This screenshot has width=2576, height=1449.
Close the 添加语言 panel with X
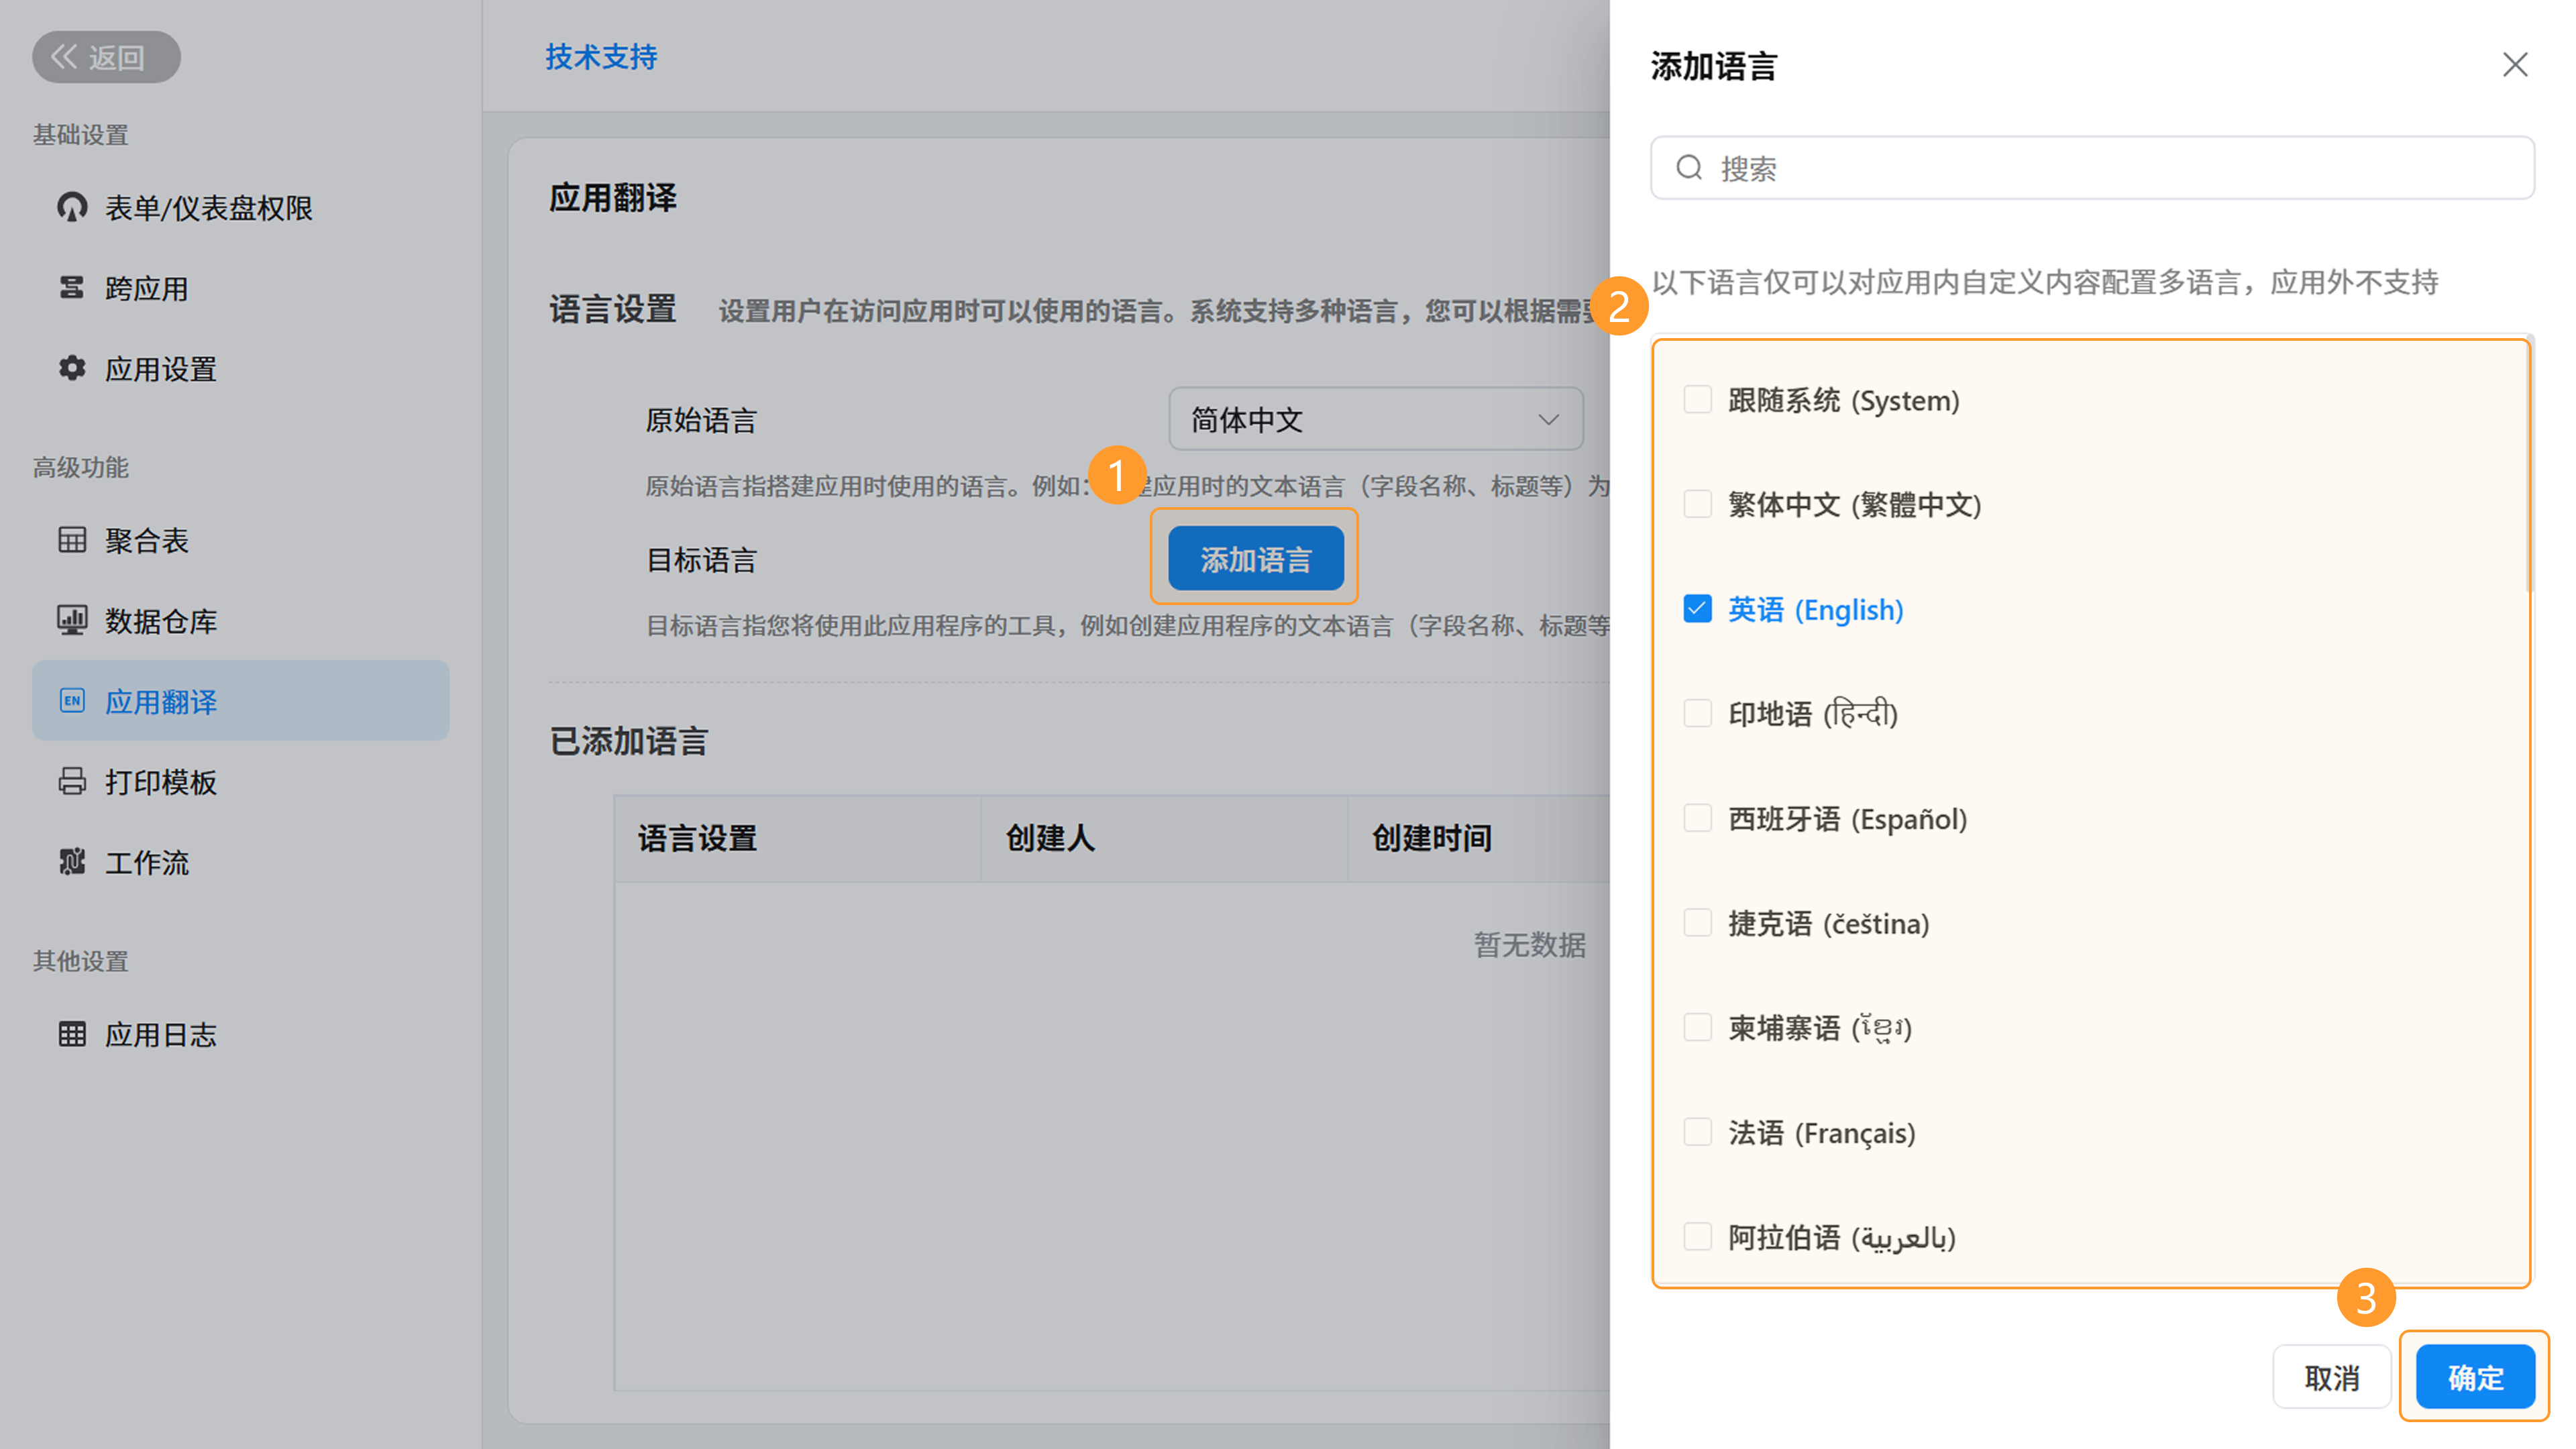pyautogui.click(x=2515, y=65)
